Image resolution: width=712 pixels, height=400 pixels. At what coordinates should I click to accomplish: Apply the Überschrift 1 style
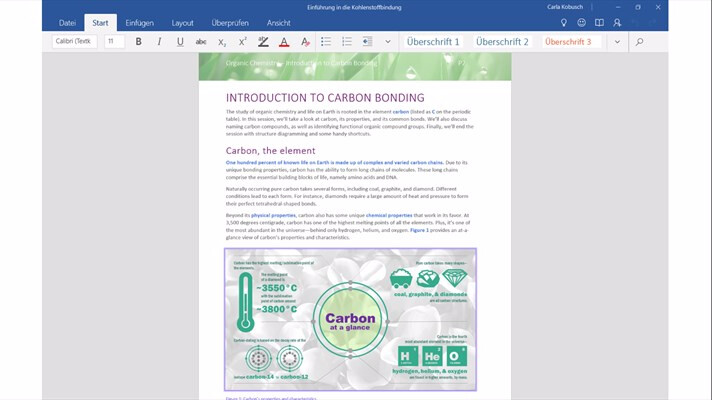tap(433, 42)
